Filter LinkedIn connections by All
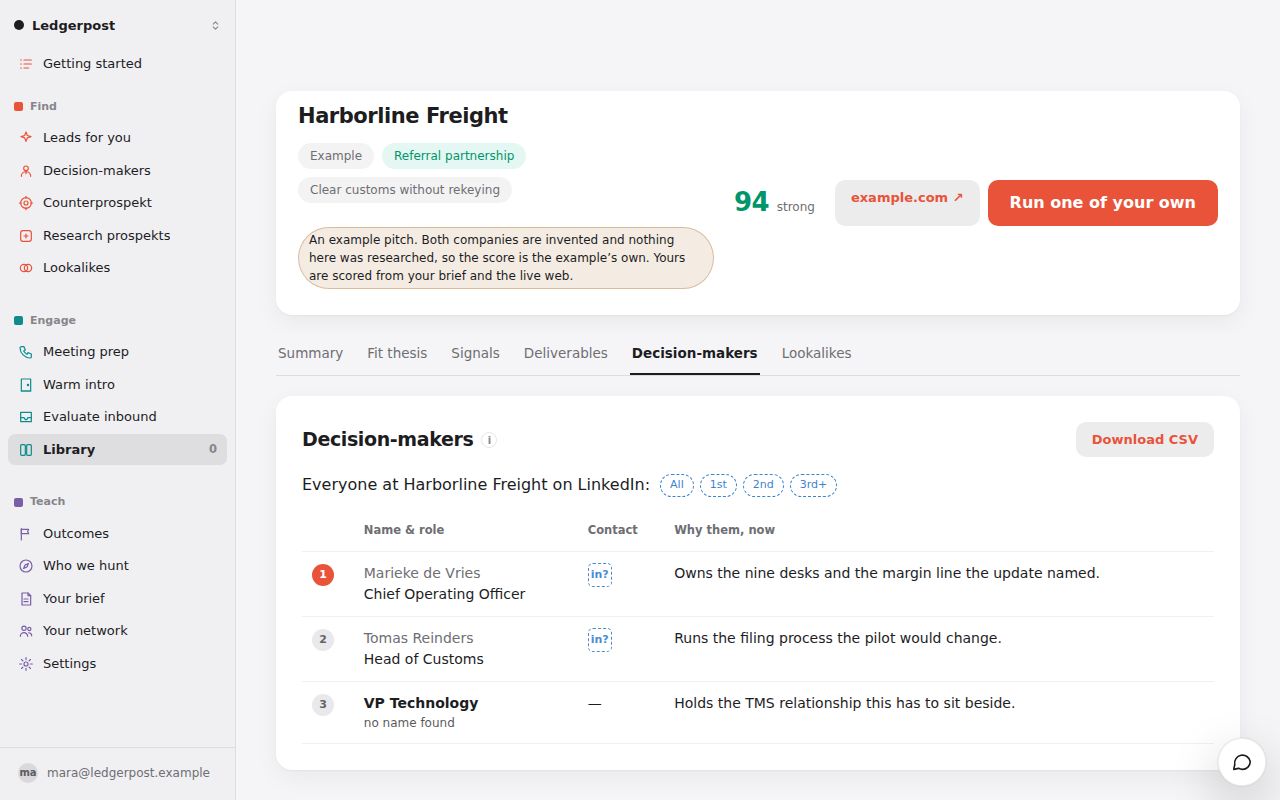1280x800 pixels. click(677, 485)
